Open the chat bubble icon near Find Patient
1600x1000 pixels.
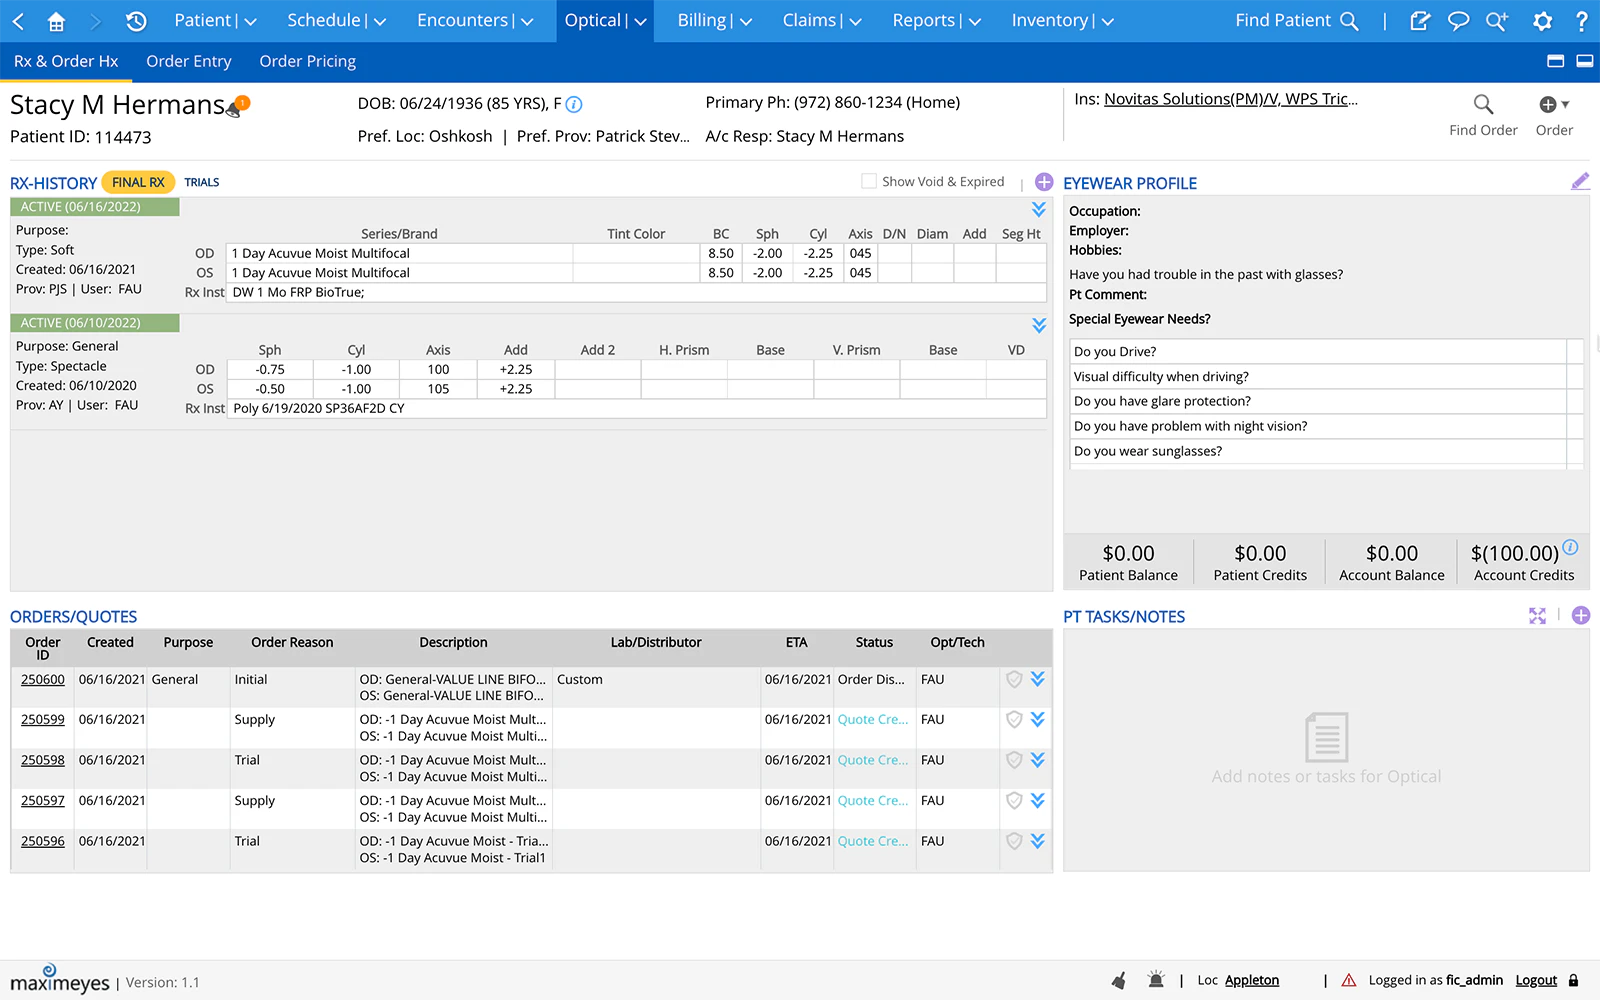[1458, 20]
